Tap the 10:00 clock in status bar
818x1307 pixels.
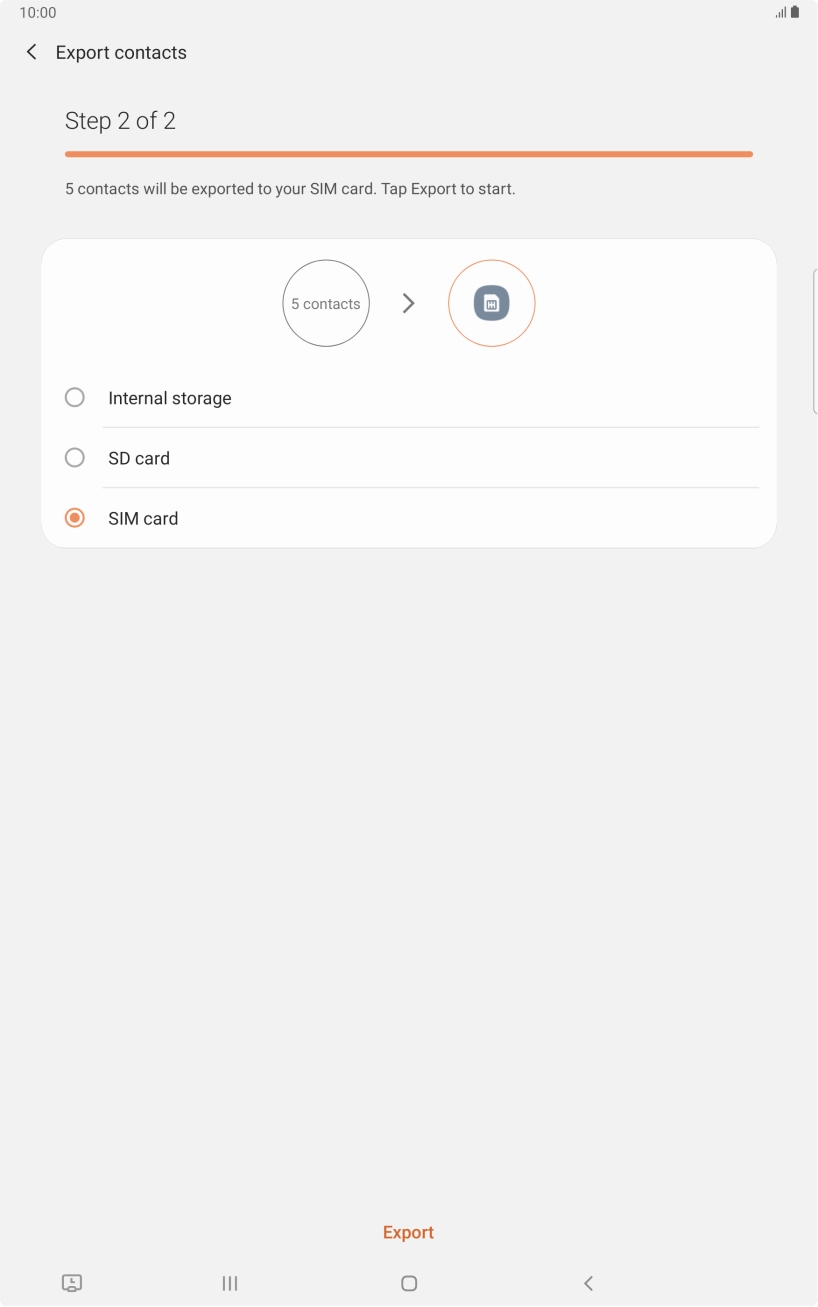point(38,13)
